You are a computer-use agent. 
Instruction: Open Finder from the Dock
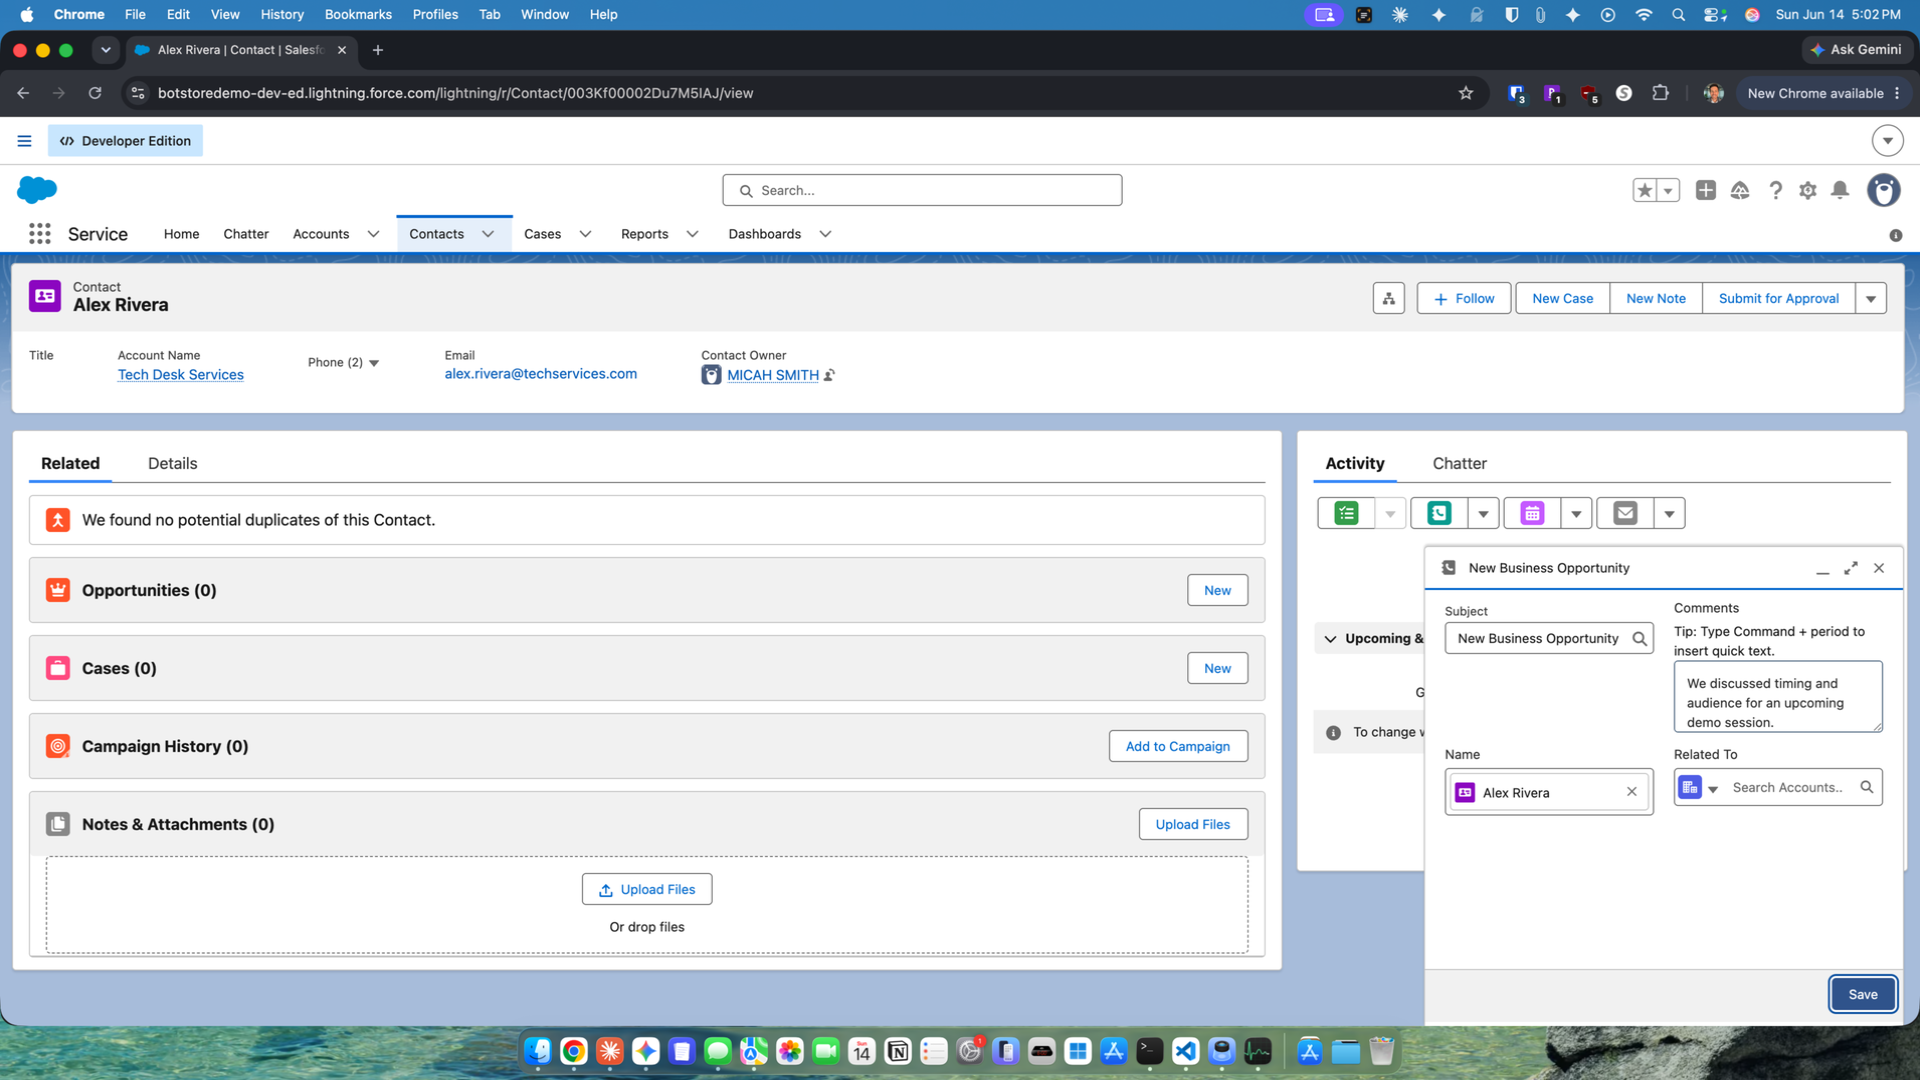coord(538,1051)
